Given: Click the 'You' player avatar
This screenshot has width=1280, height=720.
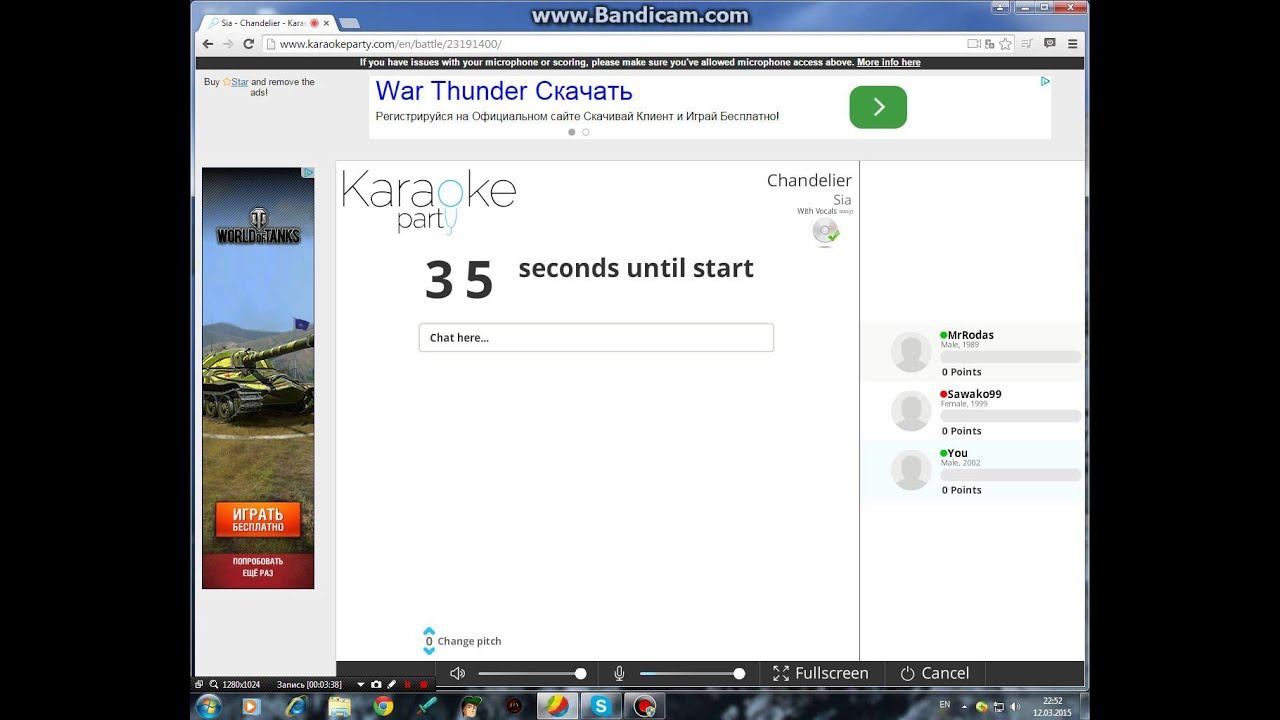Looking at the screenshot, I should coord(911,470).
